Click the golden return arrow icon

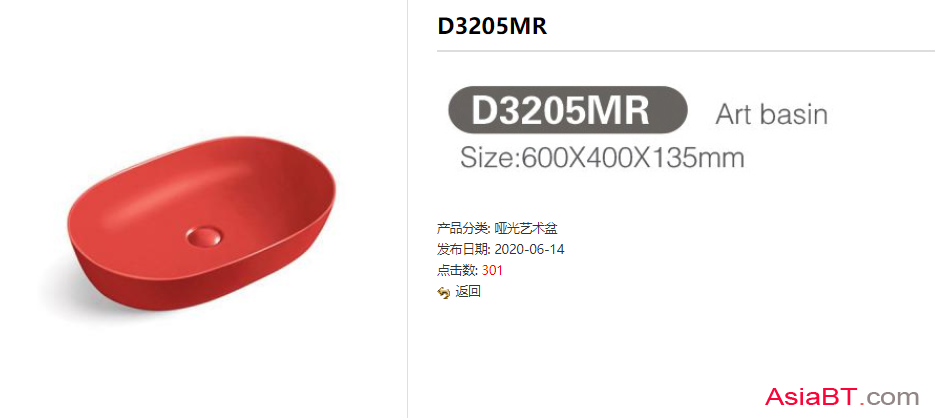(443, 293)
